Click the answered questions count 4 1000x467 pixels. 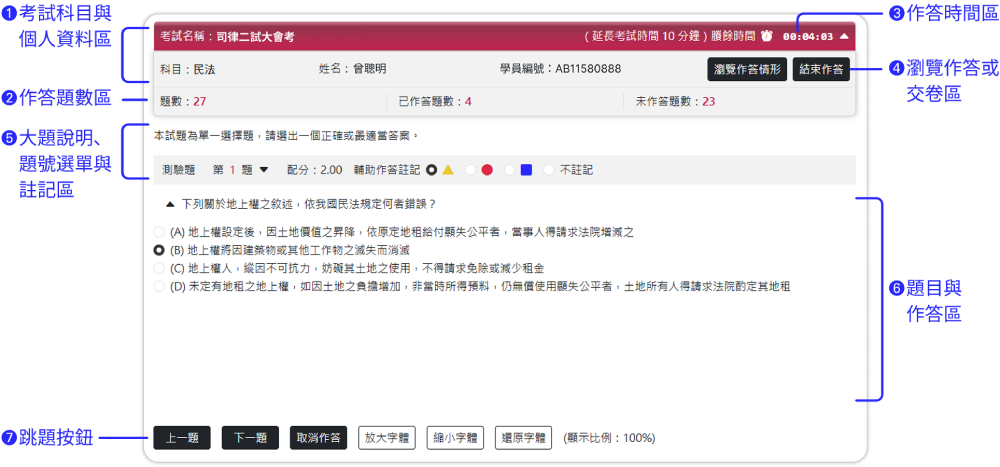click(x=468, y=101)
